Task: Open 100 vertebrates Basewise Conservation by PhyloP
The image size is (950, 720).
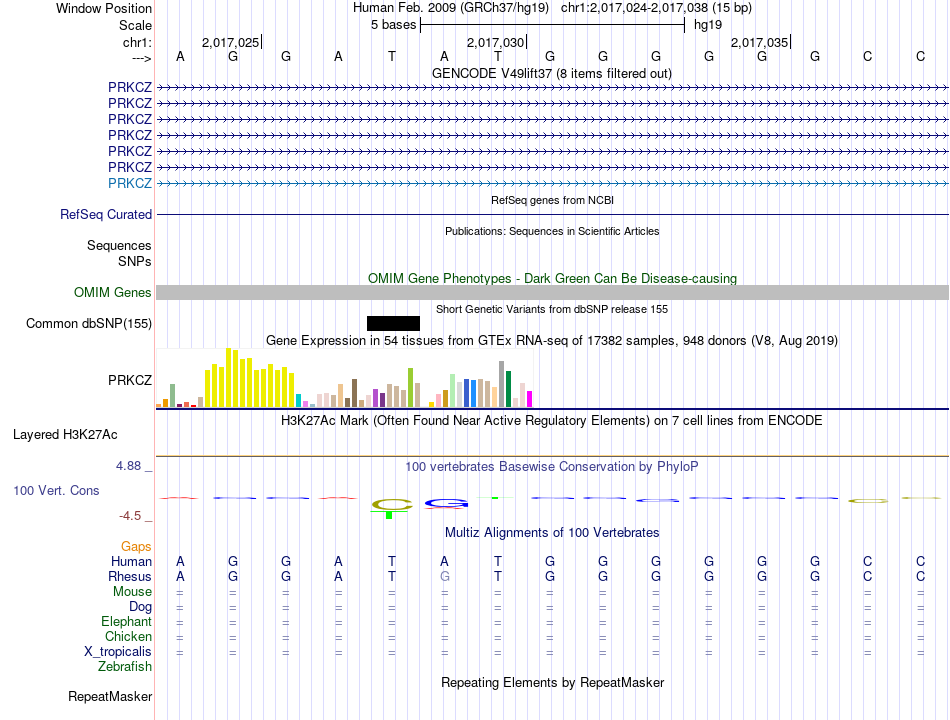Action: point(552,467)
